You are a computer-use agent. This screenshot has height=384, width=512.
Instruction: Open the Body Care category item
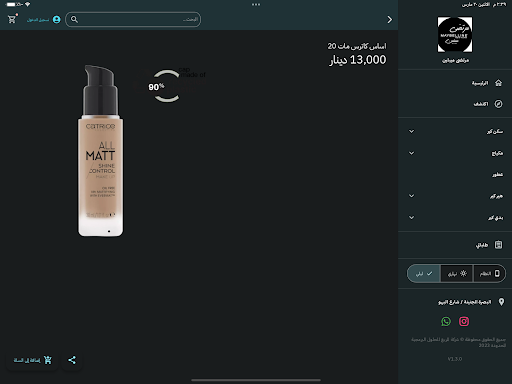[455, 217]
